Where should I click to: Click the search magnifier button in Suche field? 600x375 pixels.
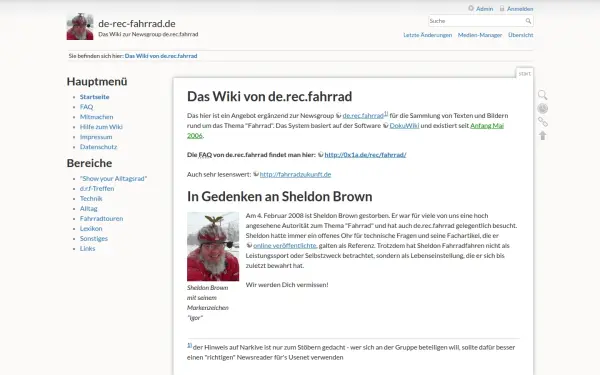point(528,21)
